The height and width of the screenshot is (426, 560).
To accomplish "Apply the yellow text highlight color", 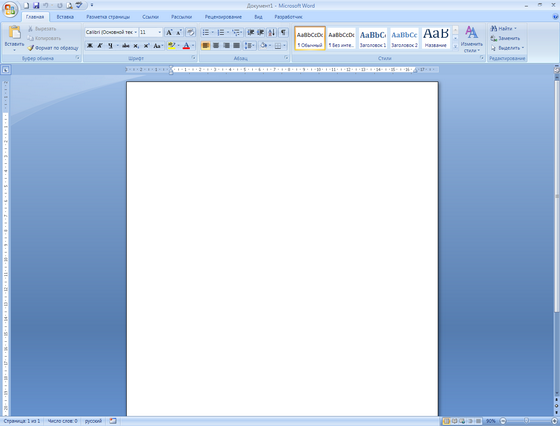I will [171, 46].
